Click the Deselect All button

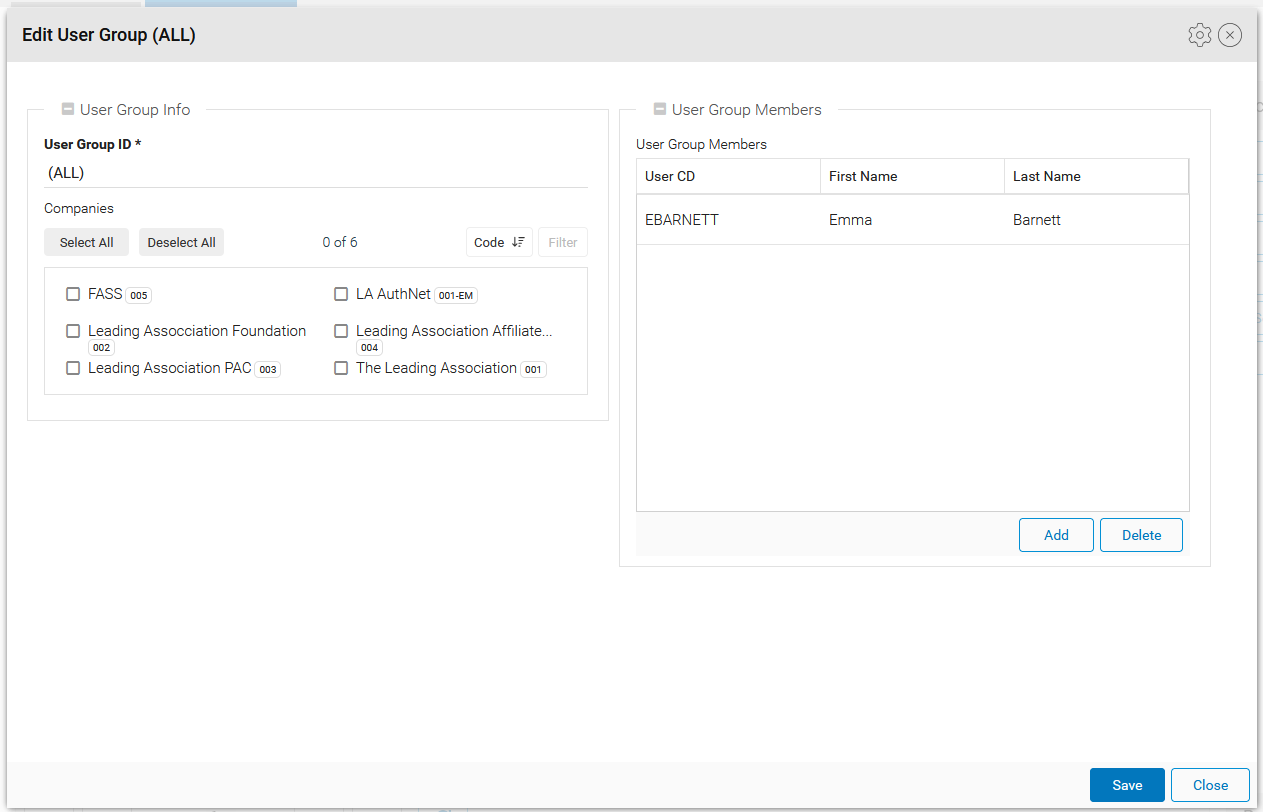tap(181, 242)
